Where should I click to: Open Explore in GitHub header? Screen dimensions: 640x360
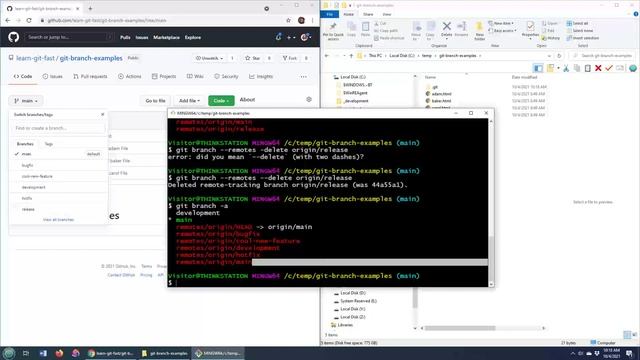[x=193, y=37]
